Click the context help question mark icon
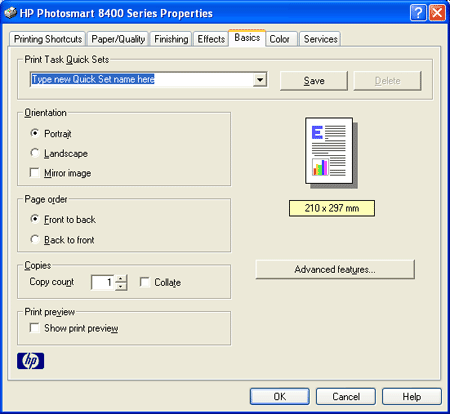The image size is (450, 414). tap(418, 13)
